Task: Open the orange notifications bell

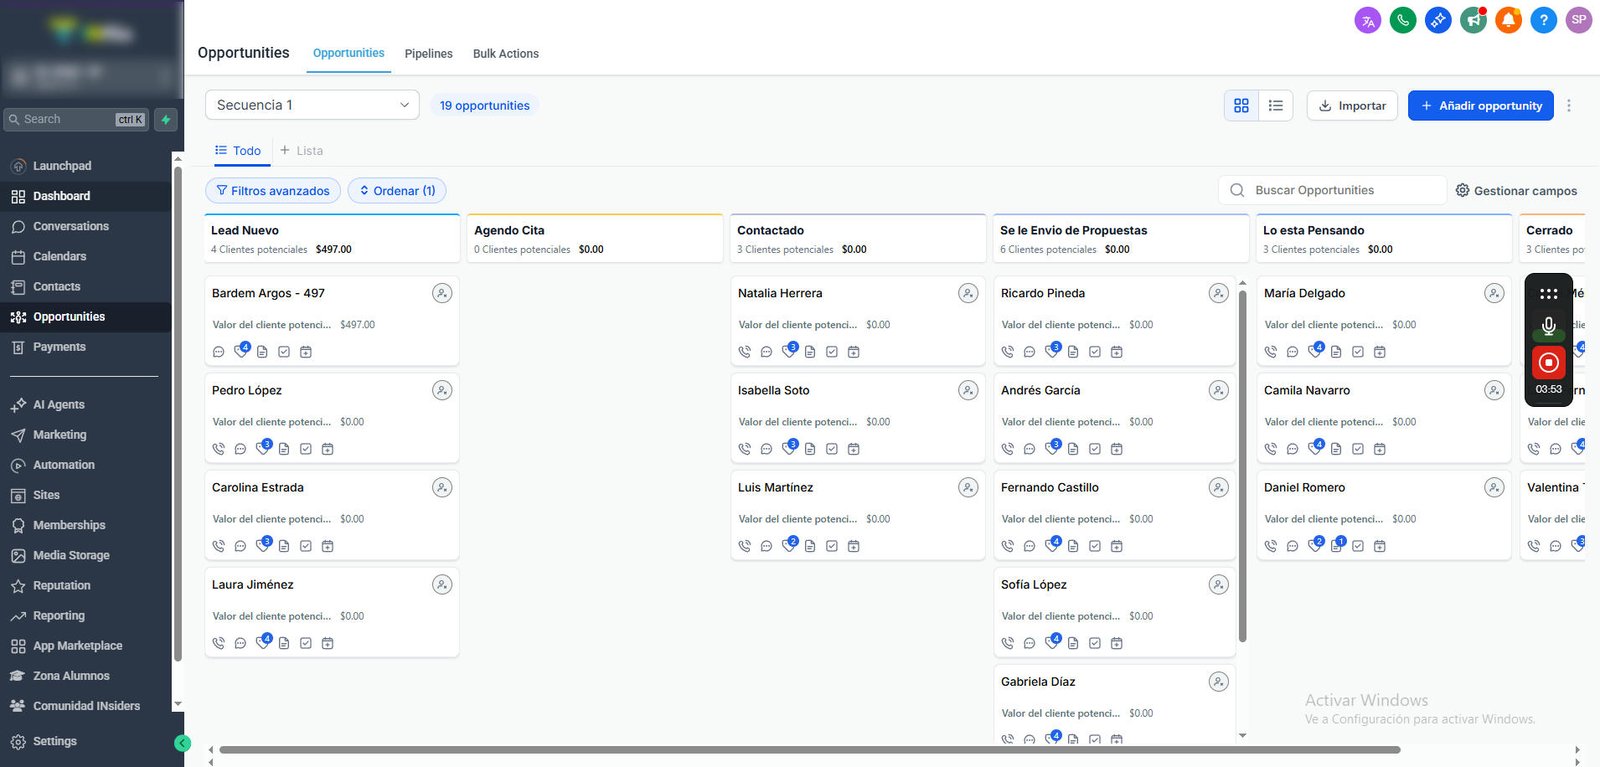Action: tap(1508, 20)
